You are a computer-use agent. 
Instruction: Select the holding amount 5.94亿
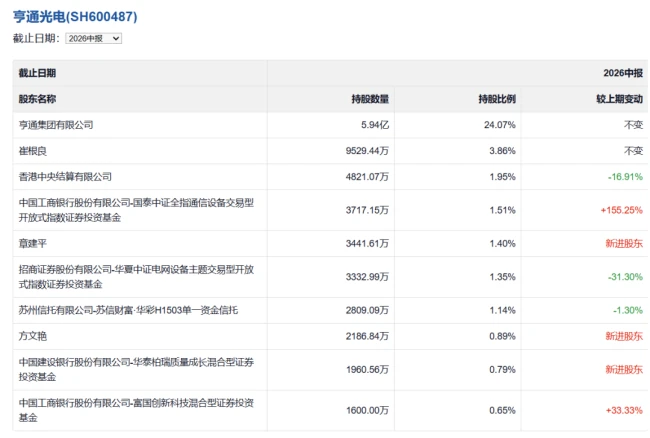pyautogui.click(x=375, y=125)
